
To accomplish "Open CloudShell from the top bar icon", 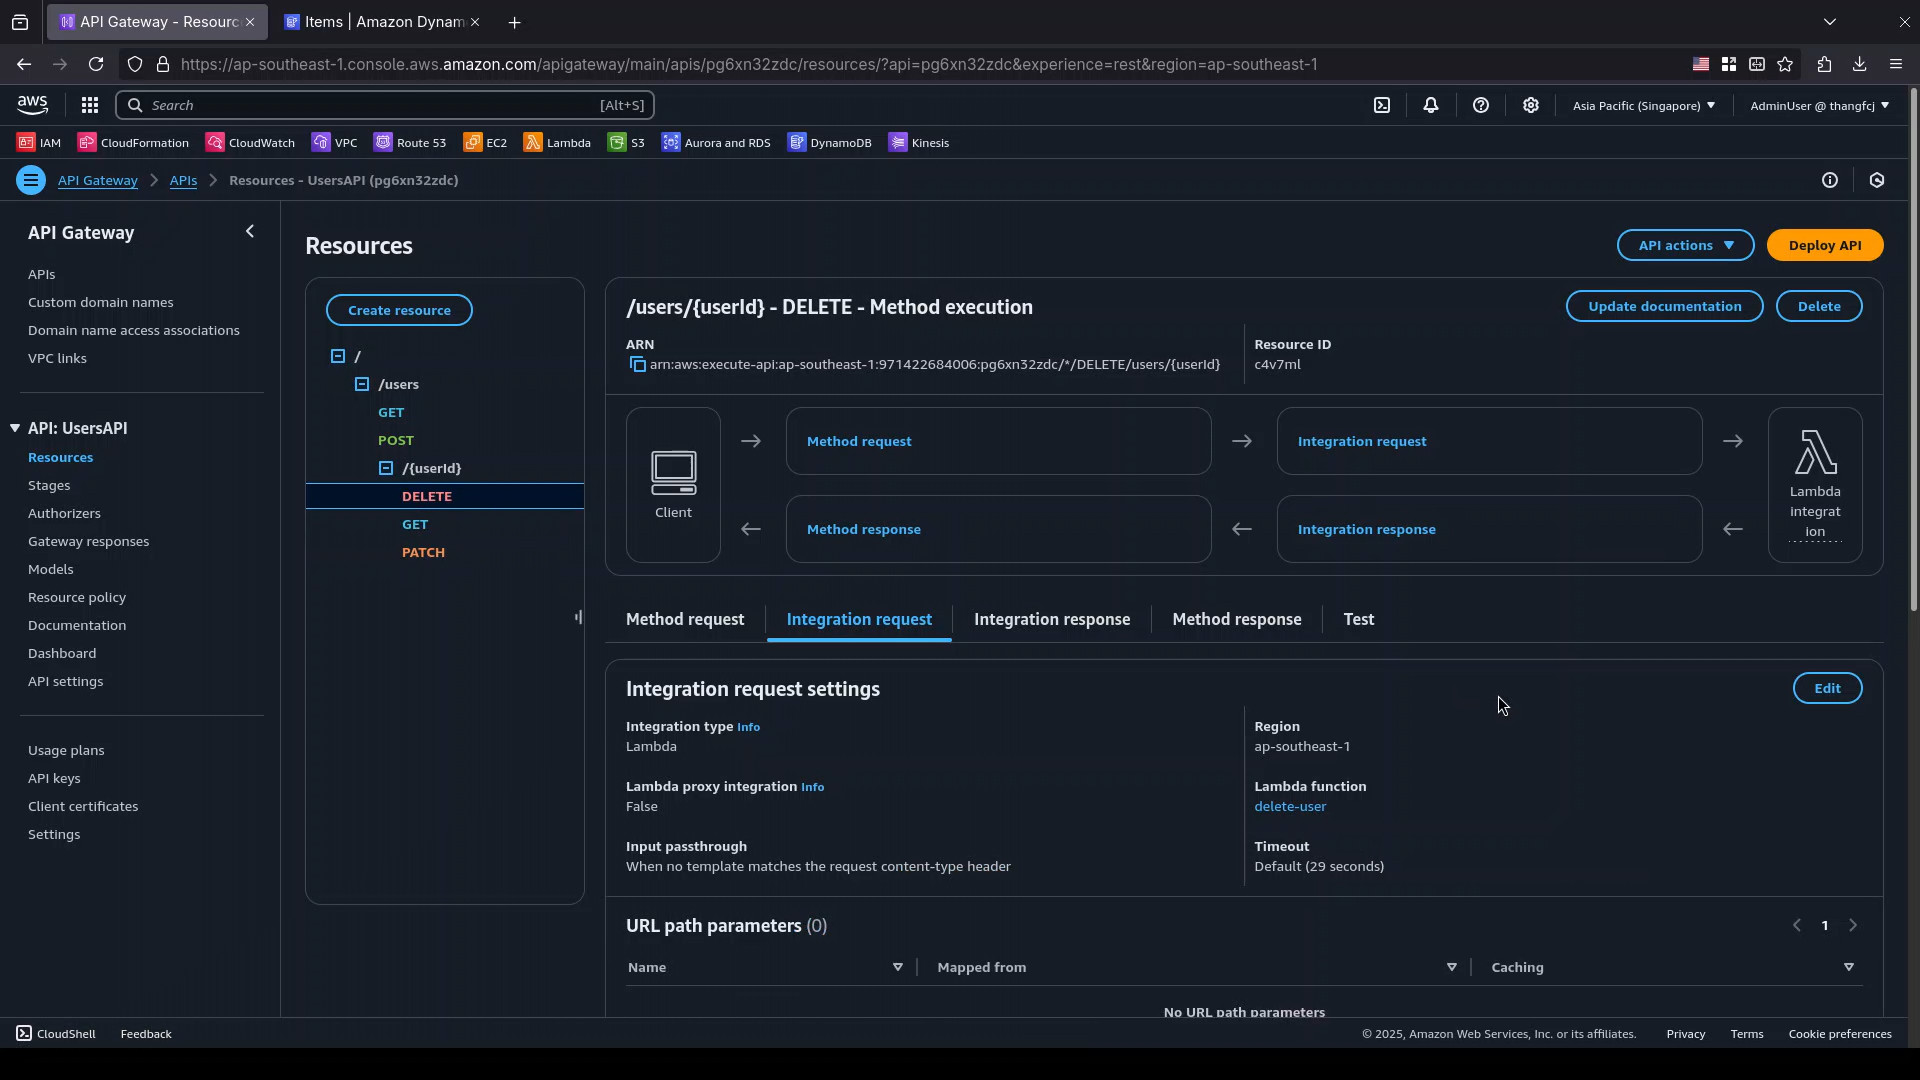I will 1382,105.
